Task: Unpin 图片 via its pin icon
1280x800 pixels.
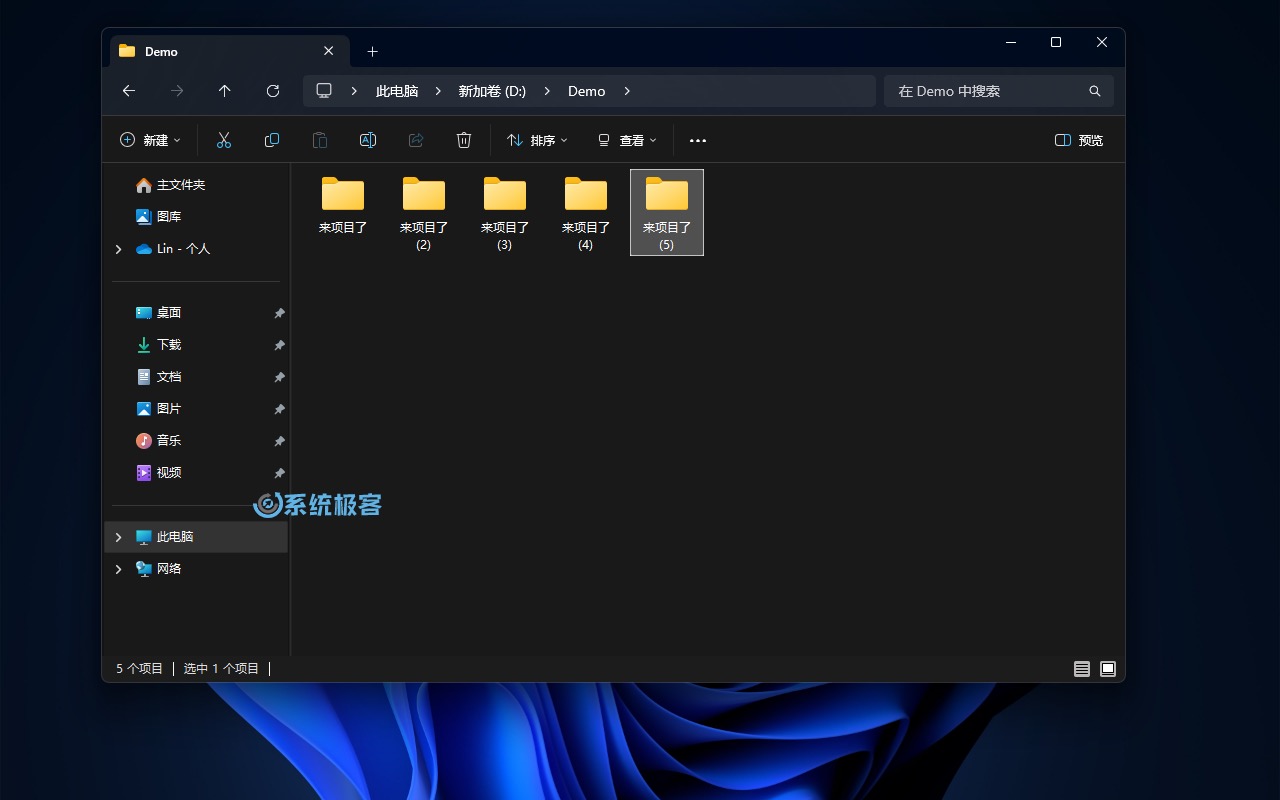Action: point(279,409)
